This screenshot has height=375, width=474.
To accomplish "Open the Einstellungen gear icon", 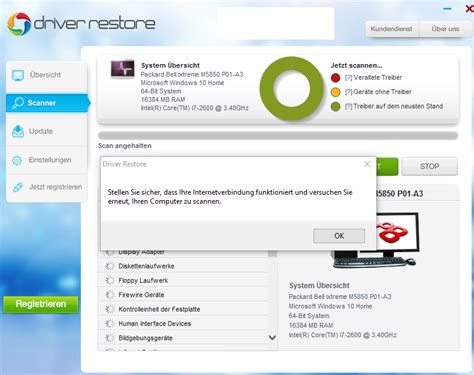I will pos(17,160).
